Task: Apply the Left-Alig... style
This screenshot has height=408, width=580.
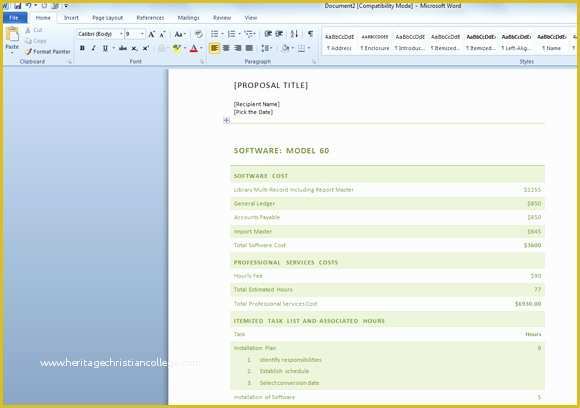Action: click(516, 42)
